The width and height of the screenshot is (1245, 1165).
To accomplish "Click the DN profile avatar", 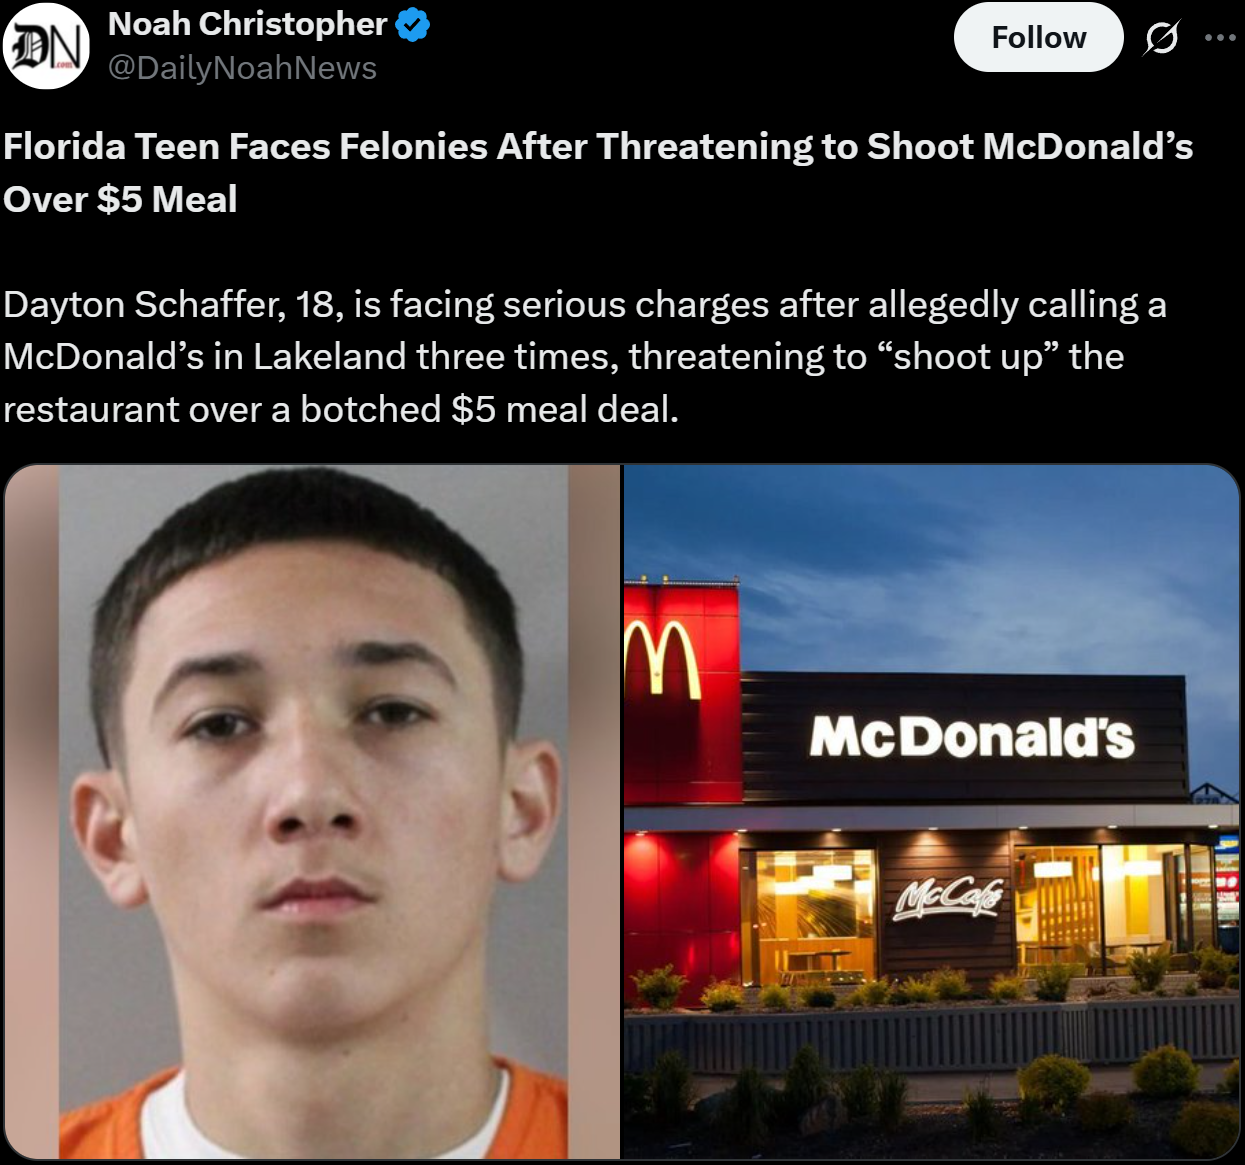I will [x=46, y=45].
